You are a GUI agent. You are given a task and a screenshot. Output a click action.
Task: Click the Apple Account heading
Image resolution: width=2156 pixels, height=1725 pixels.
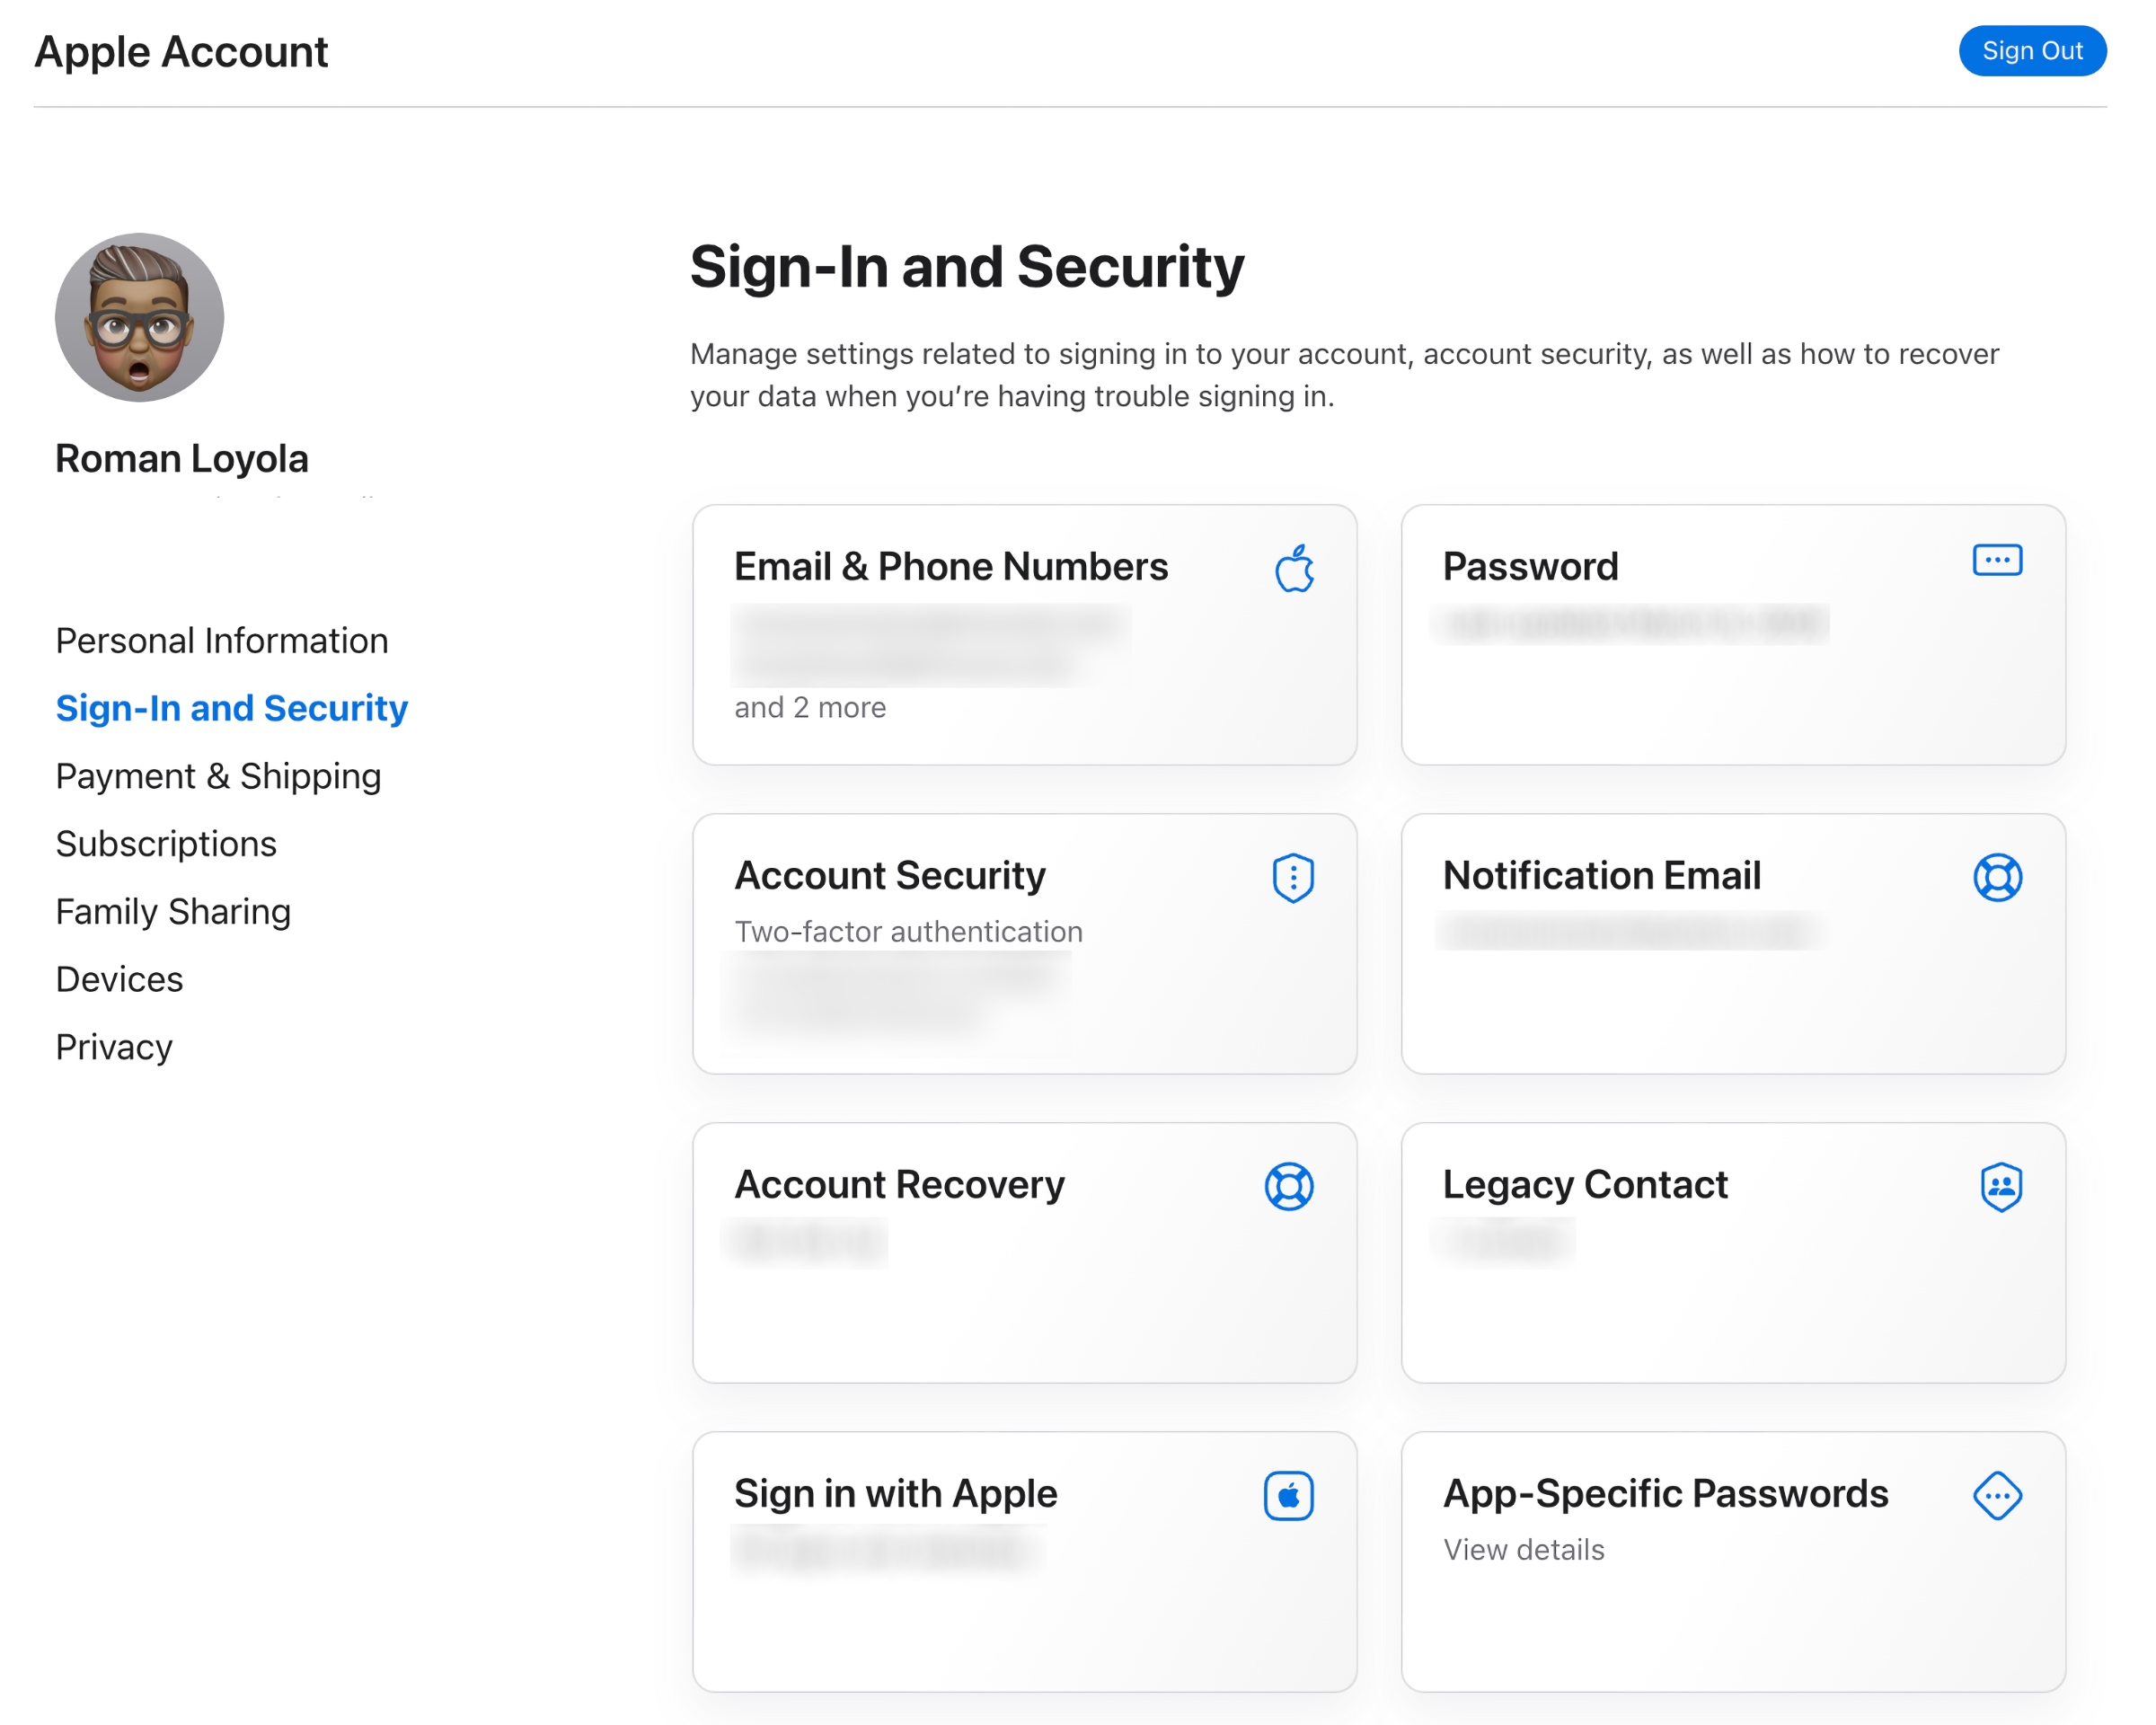180,51
